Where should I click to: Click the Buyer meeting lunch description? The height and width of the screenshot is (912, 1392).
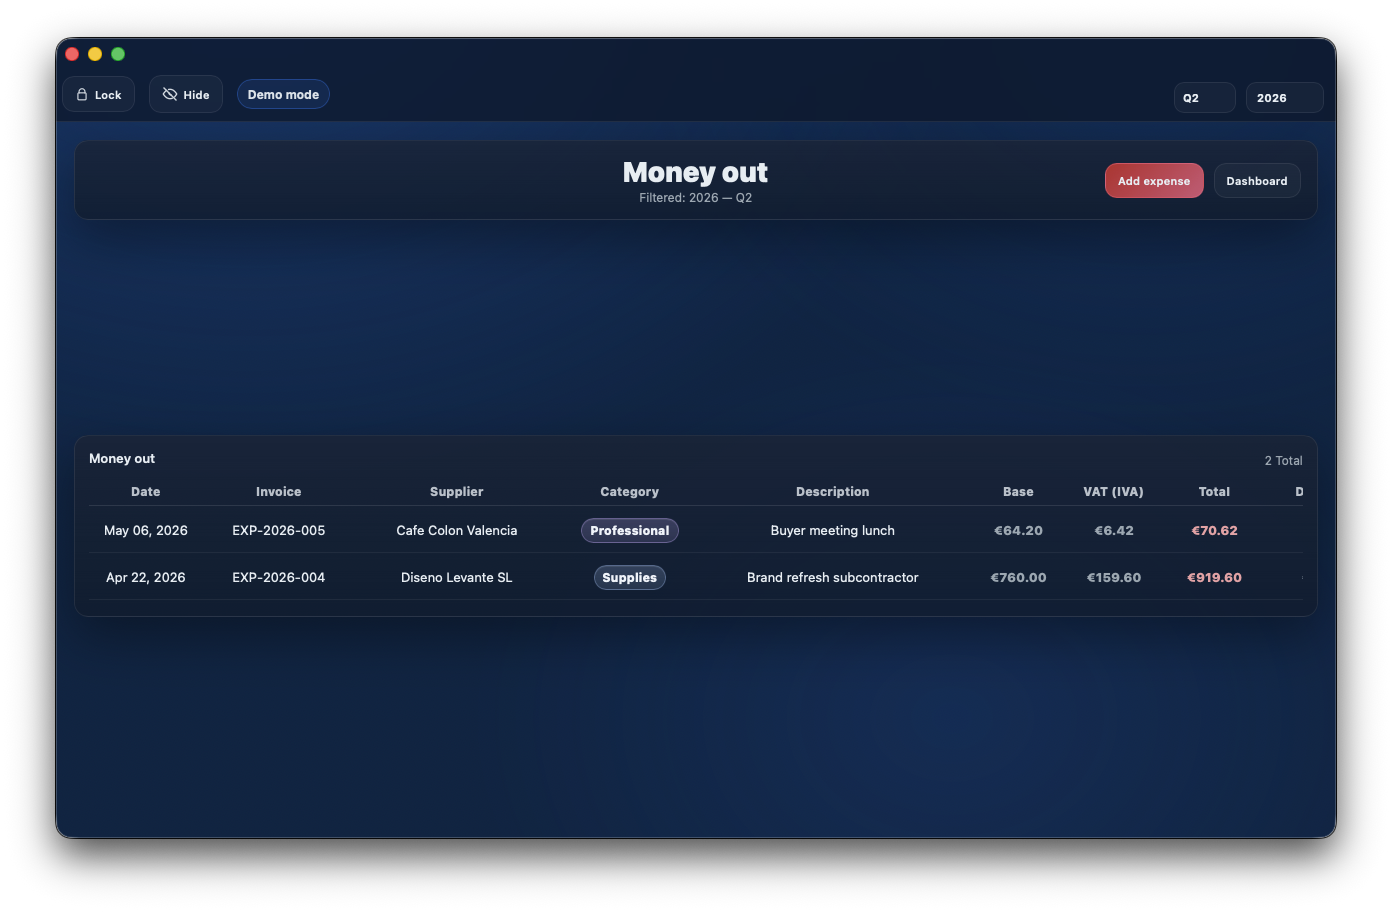[x=833, y=531]
